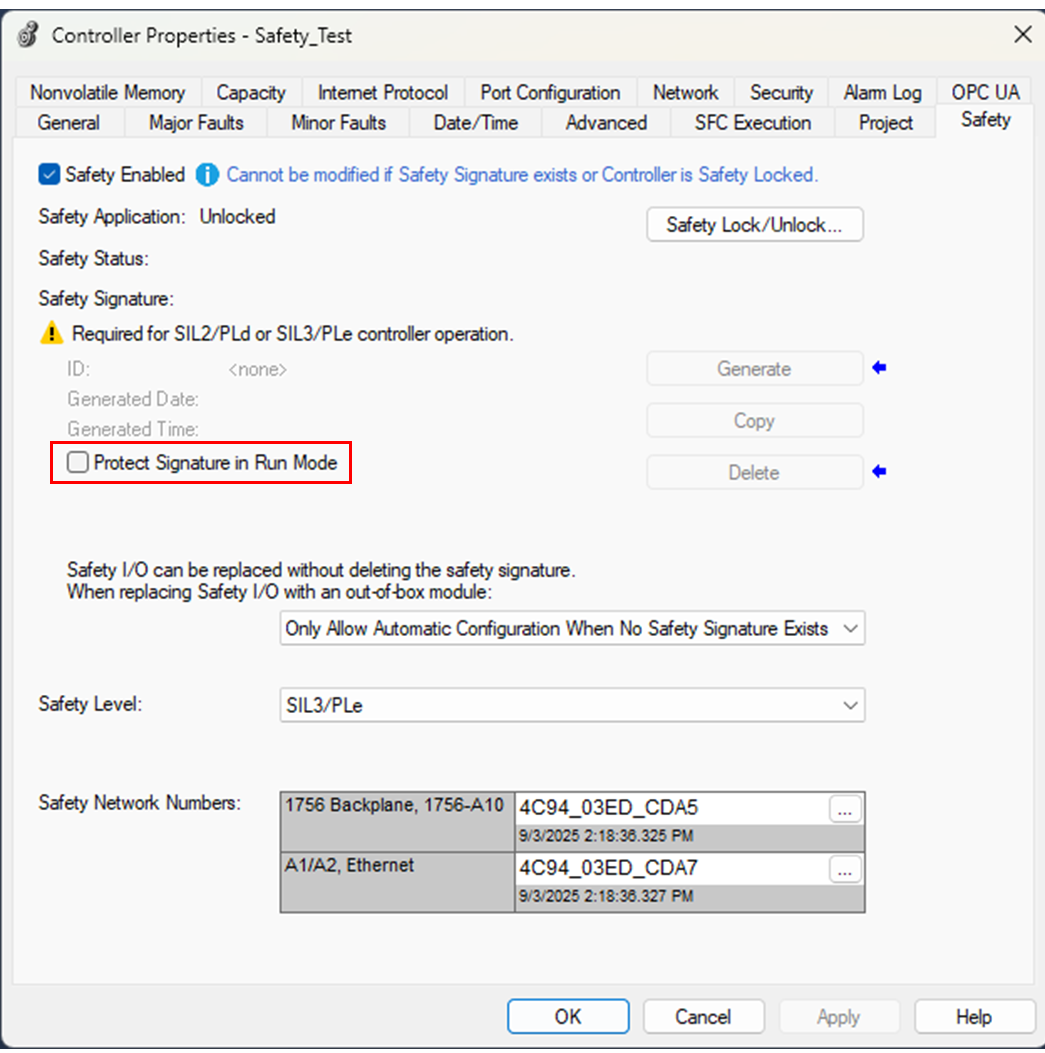Open the ellipsis button for A1/A2 Ethernet SNN

click(x=845, y=869)
